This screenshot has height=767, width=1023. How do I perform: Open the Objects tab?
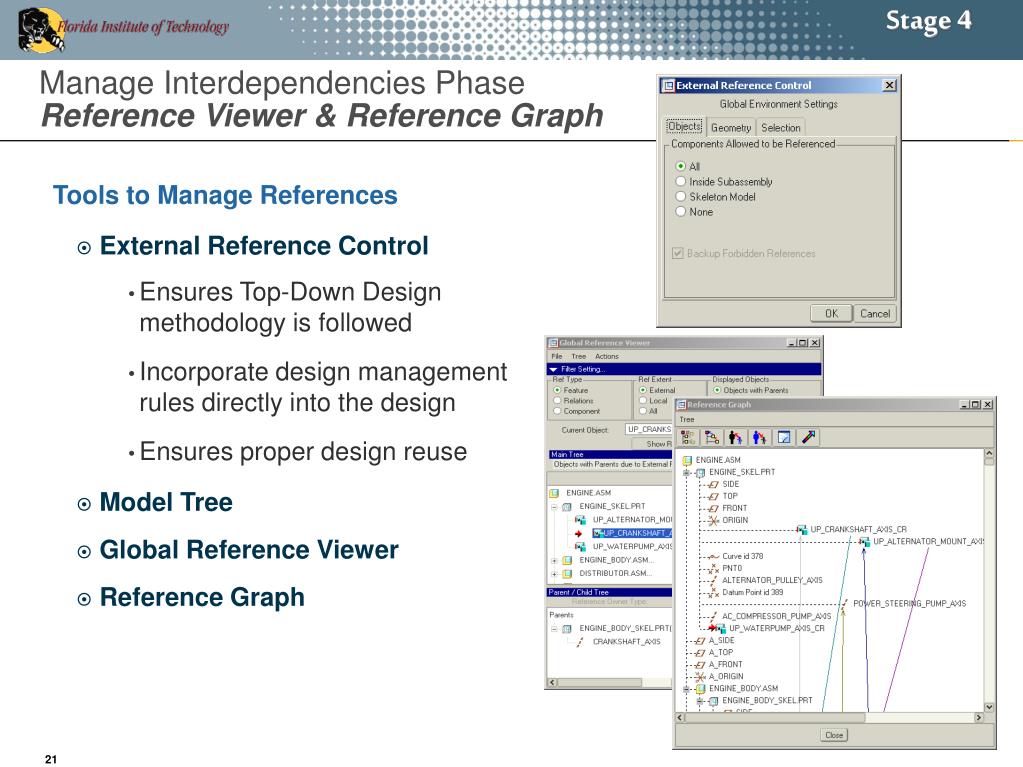pos(684,127)
